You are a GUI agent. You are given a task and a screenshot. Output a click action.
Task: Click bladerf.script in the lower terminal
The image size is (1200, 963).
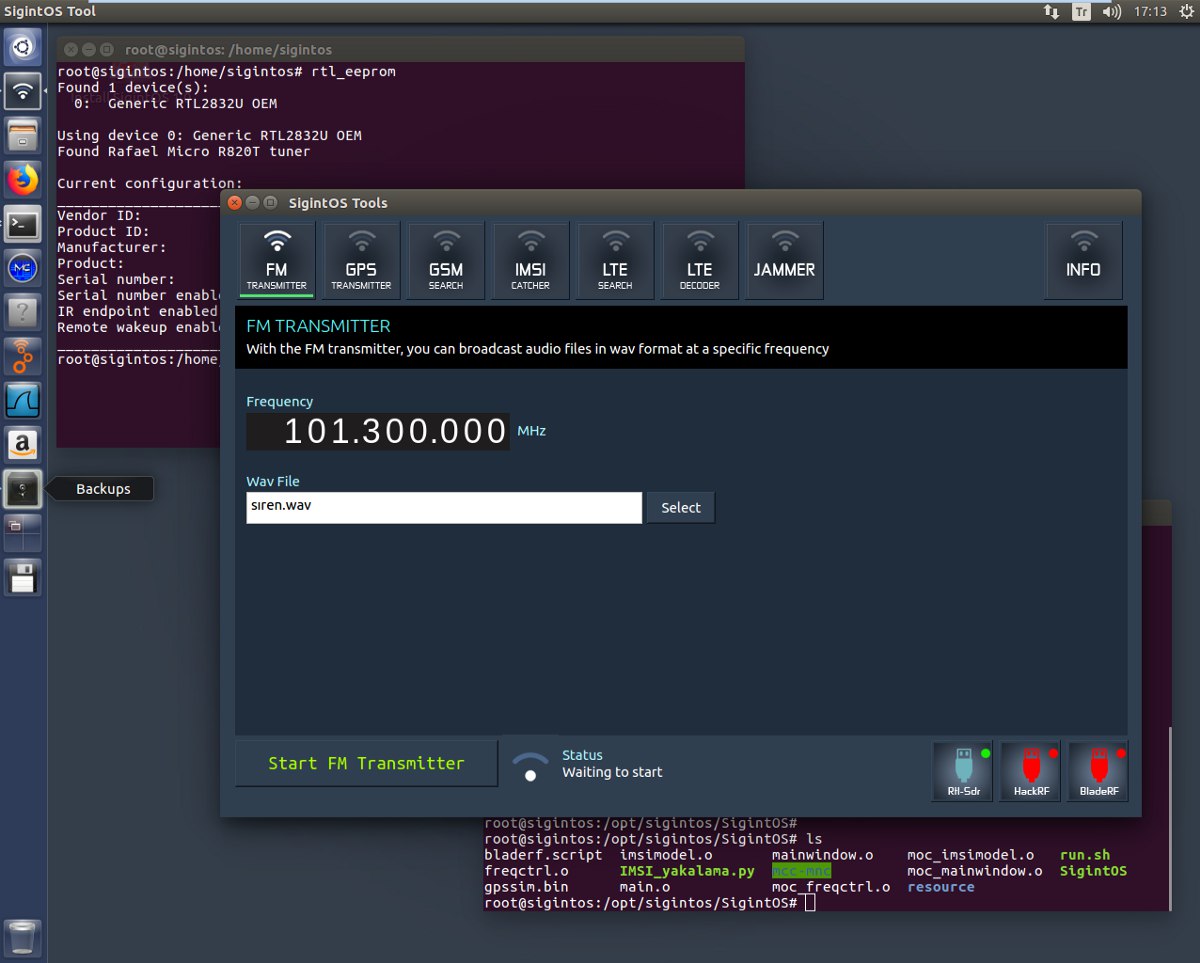543,855
